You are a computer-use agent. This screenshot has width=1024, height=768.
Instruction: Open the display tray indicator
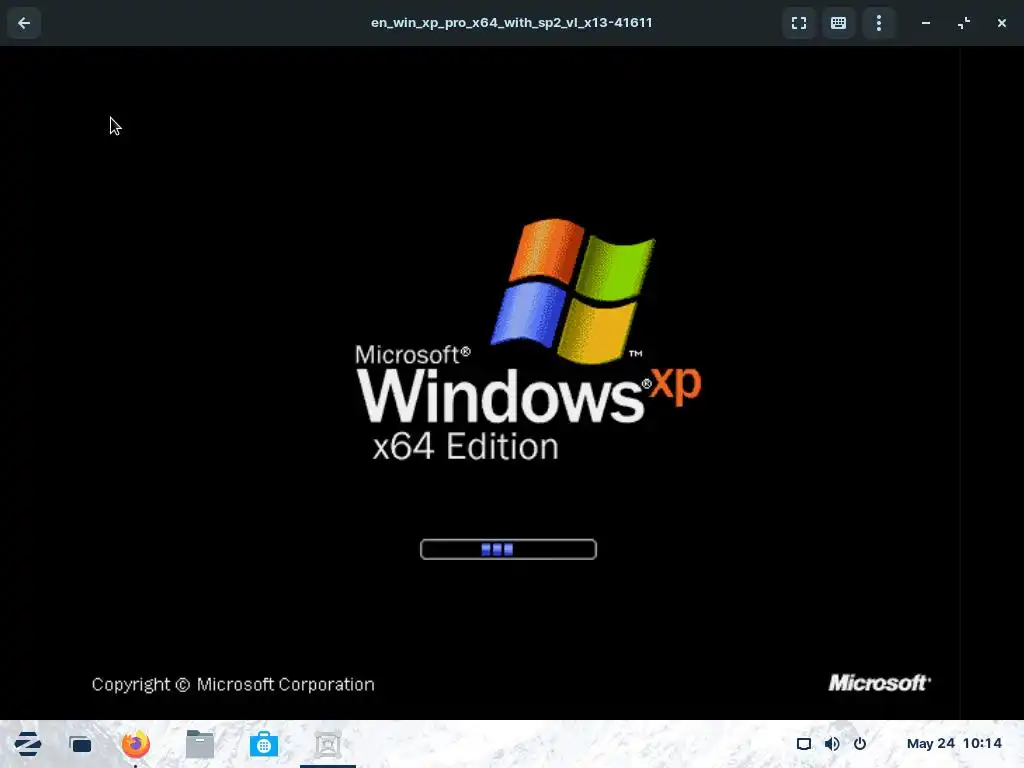point(804,744)
